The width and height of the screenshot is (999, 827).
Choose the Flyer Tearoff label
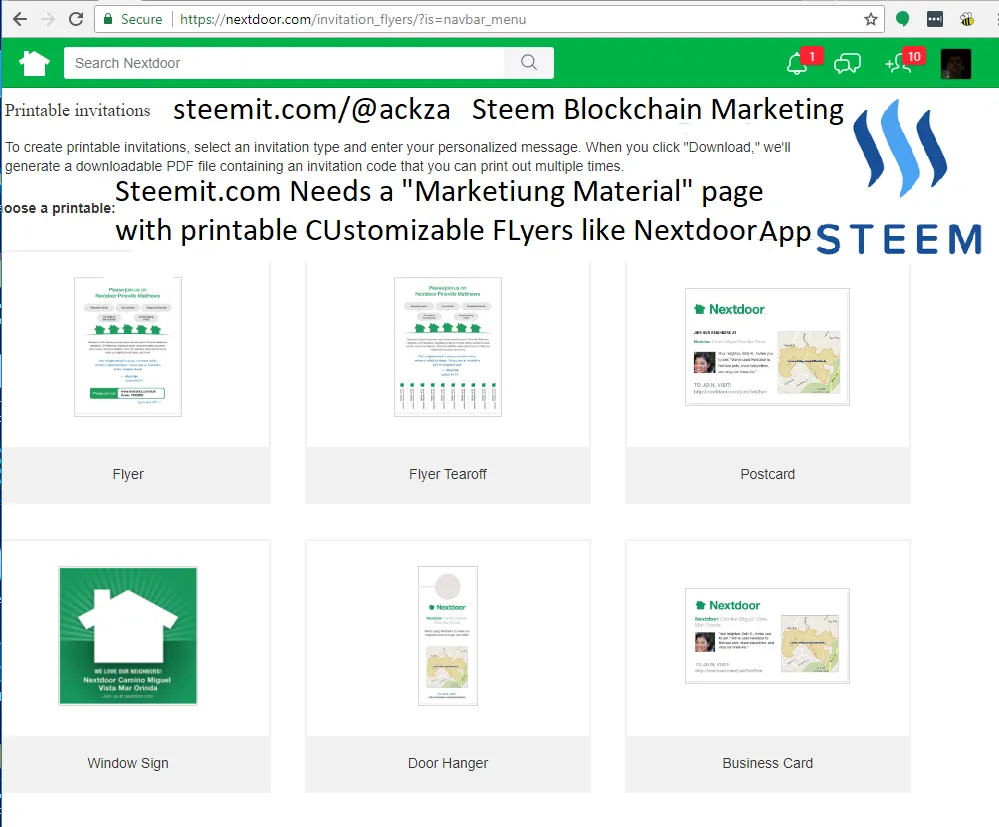pyautogui.click(x=448, y=474)
